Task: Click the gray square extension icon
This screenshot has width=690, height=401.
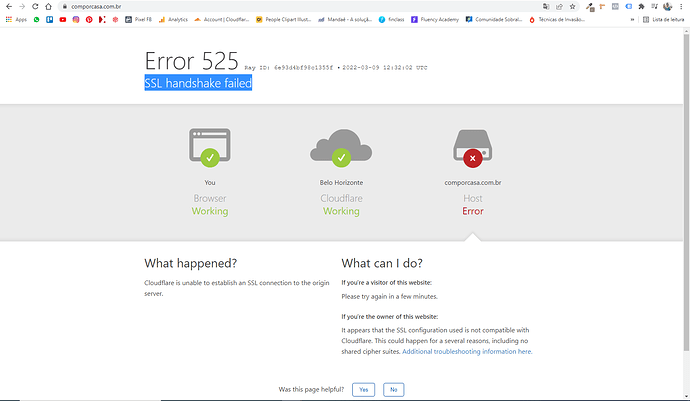Action: (615, 7)
